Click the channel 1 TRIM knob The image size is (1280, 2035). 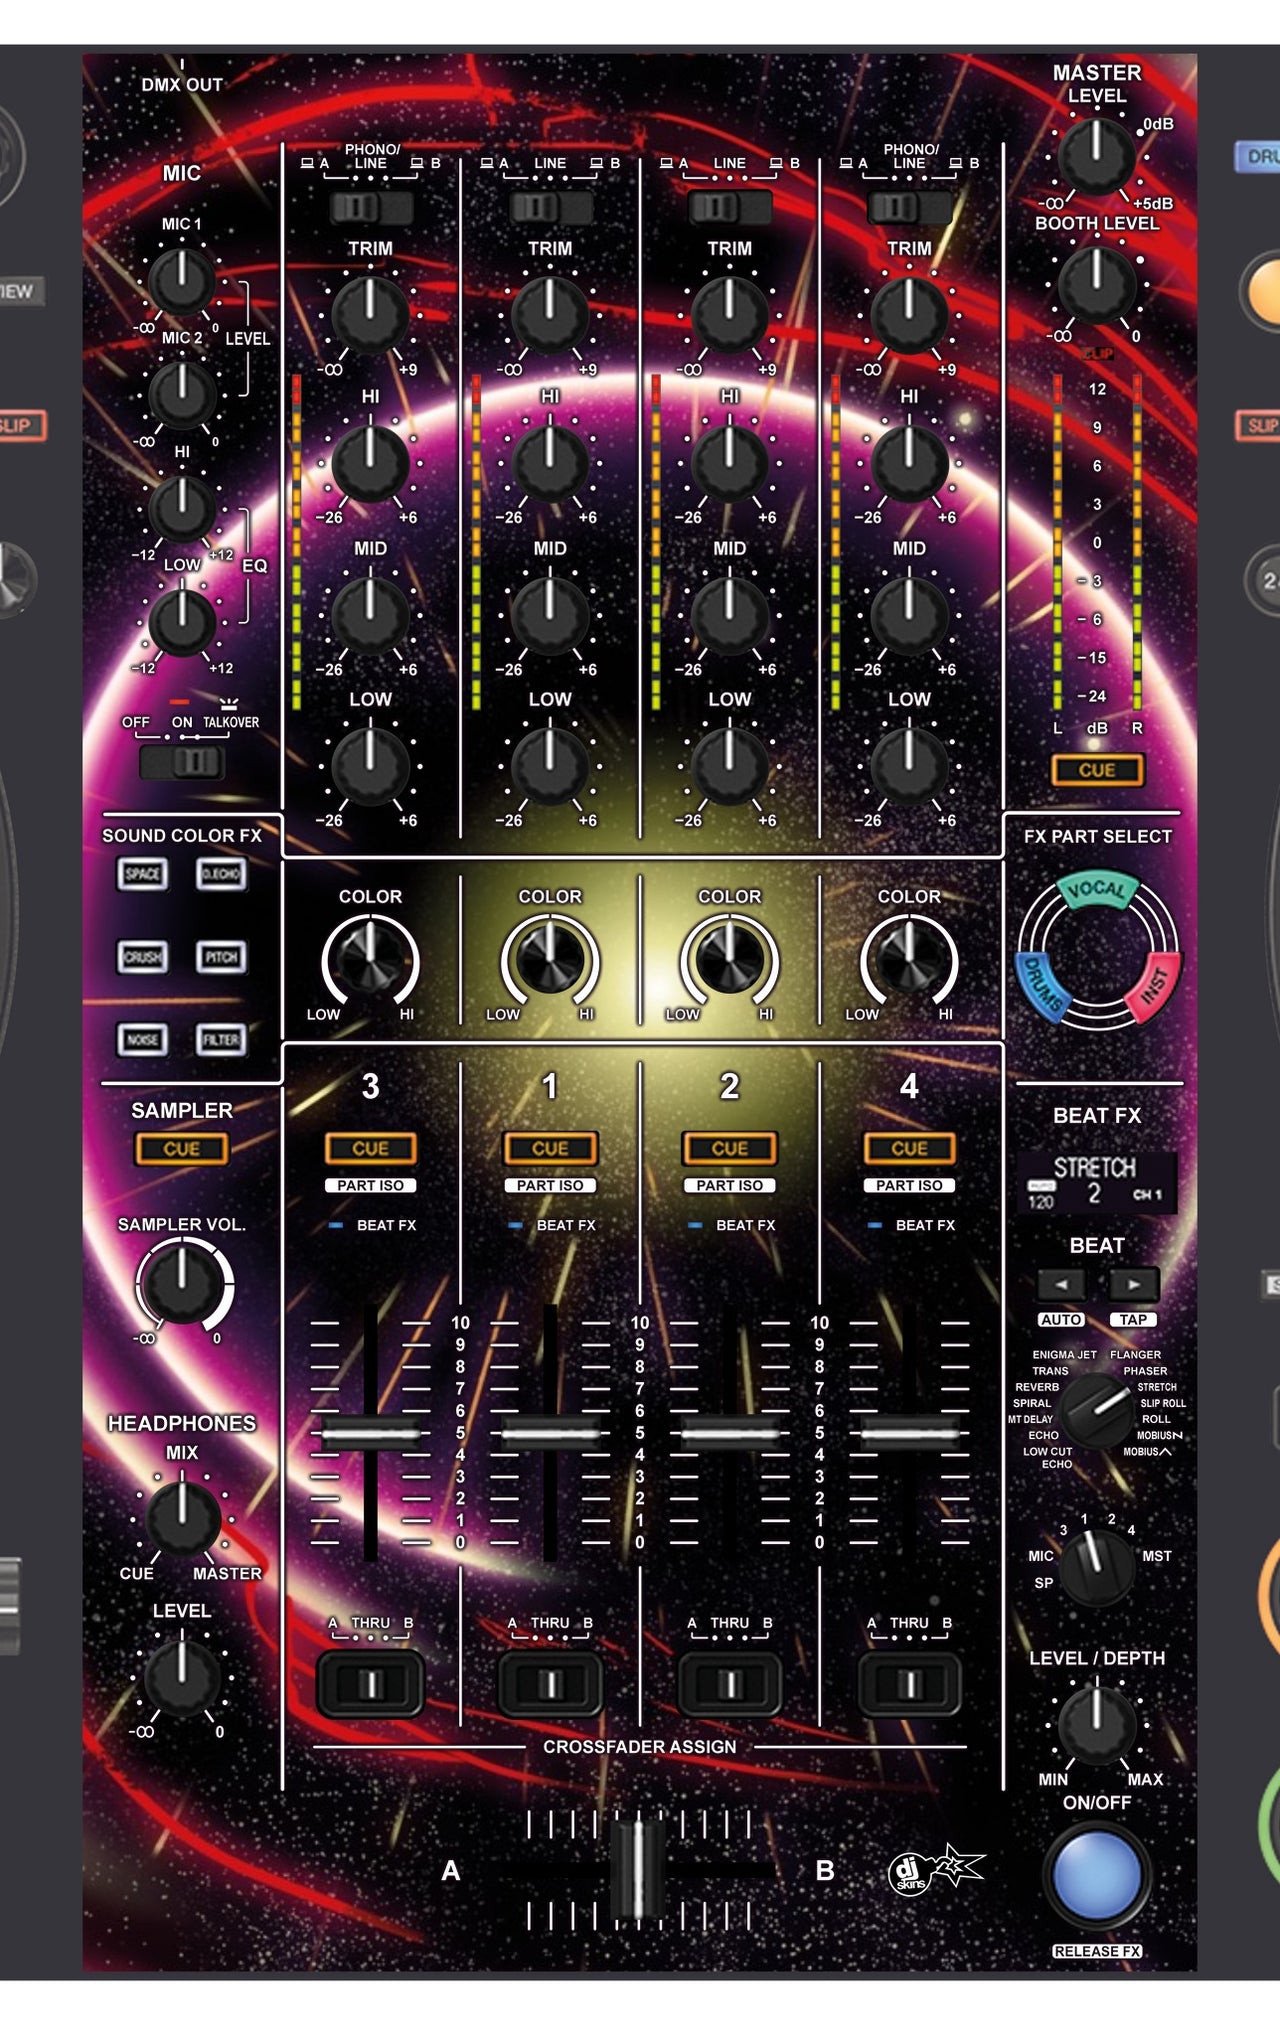[x=550, y=314]
